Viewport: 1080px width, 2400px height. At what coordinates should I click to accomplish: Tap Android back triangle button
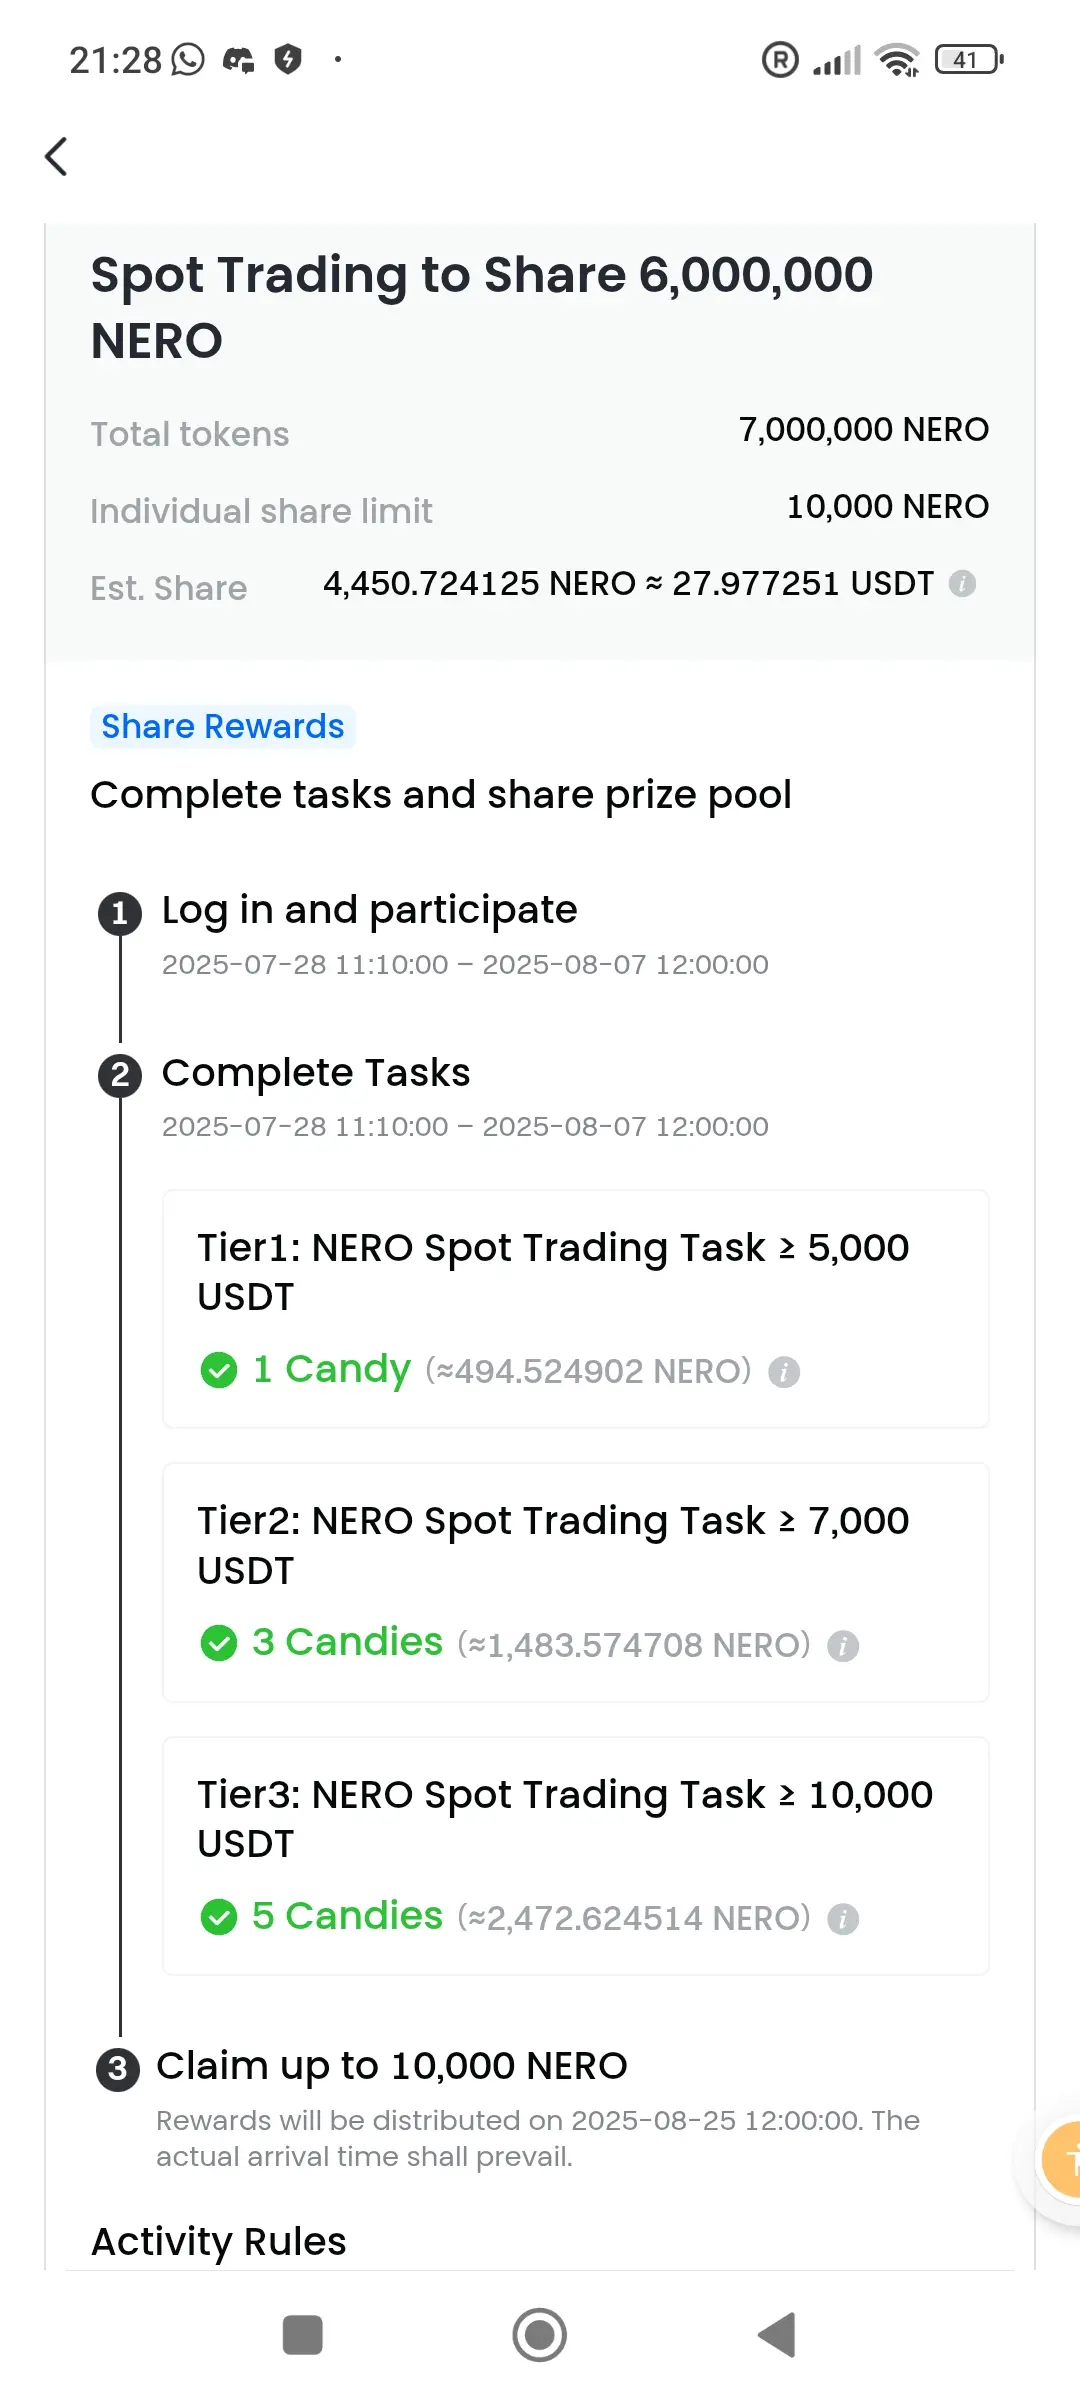[x=777, y=2335]
